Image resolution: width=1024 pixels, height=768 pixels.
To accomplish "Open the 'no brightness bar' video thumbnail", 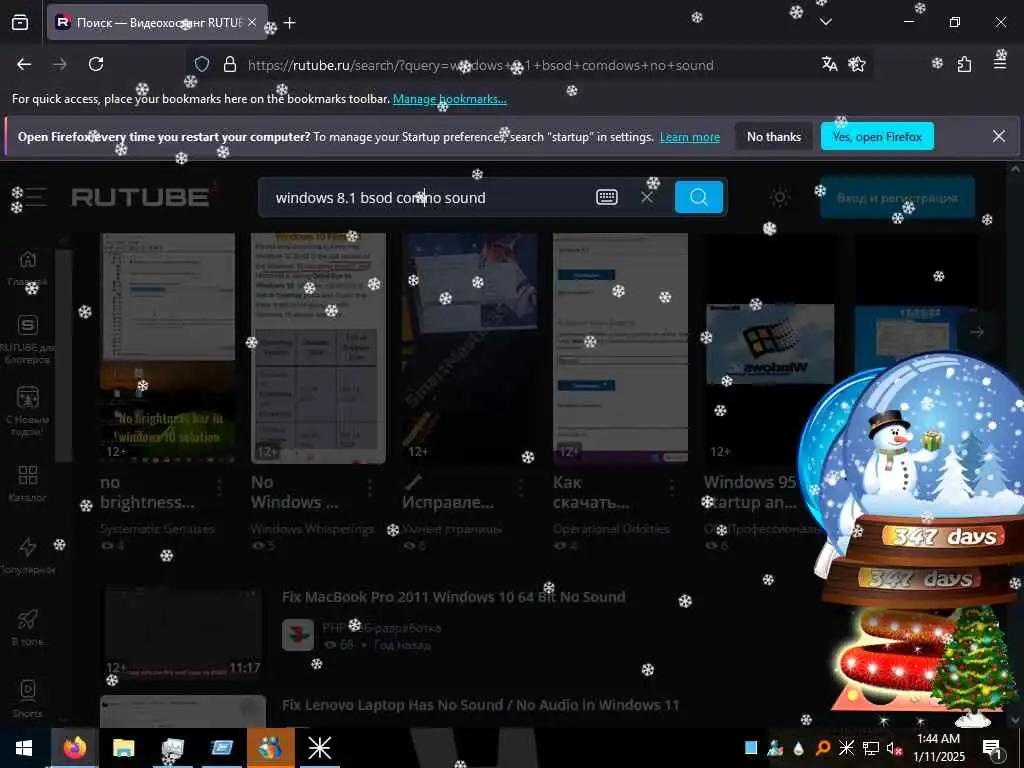I will tap(168, 348).
